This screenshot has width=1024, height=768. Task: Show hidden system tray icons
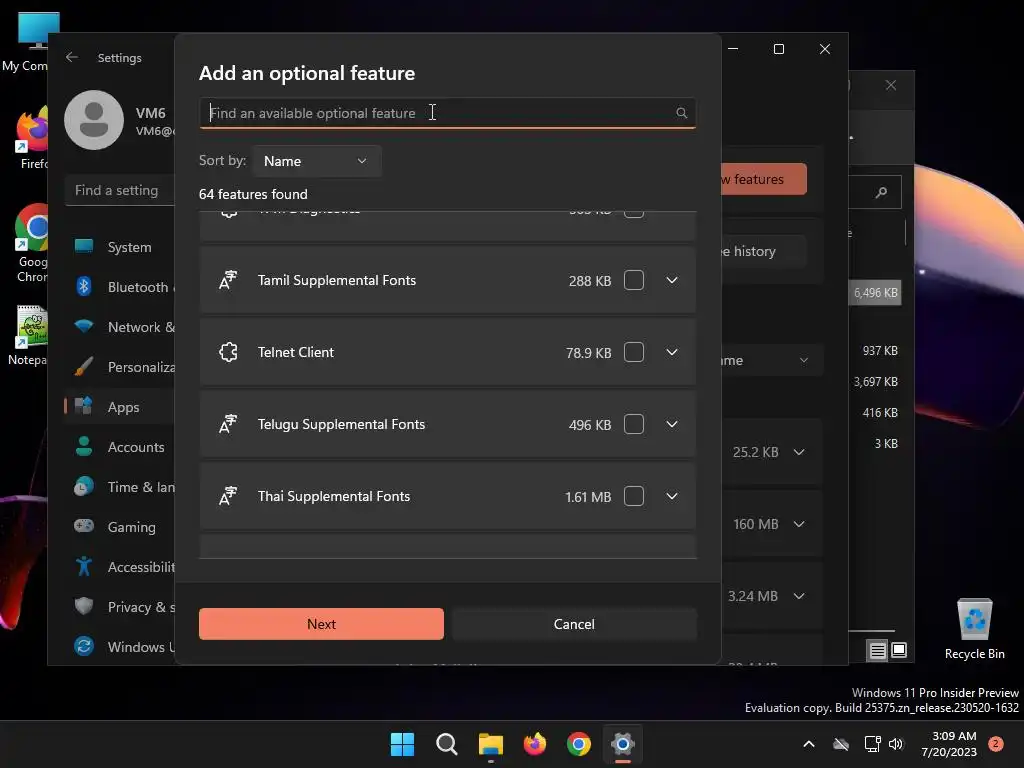tap(808, 744)
